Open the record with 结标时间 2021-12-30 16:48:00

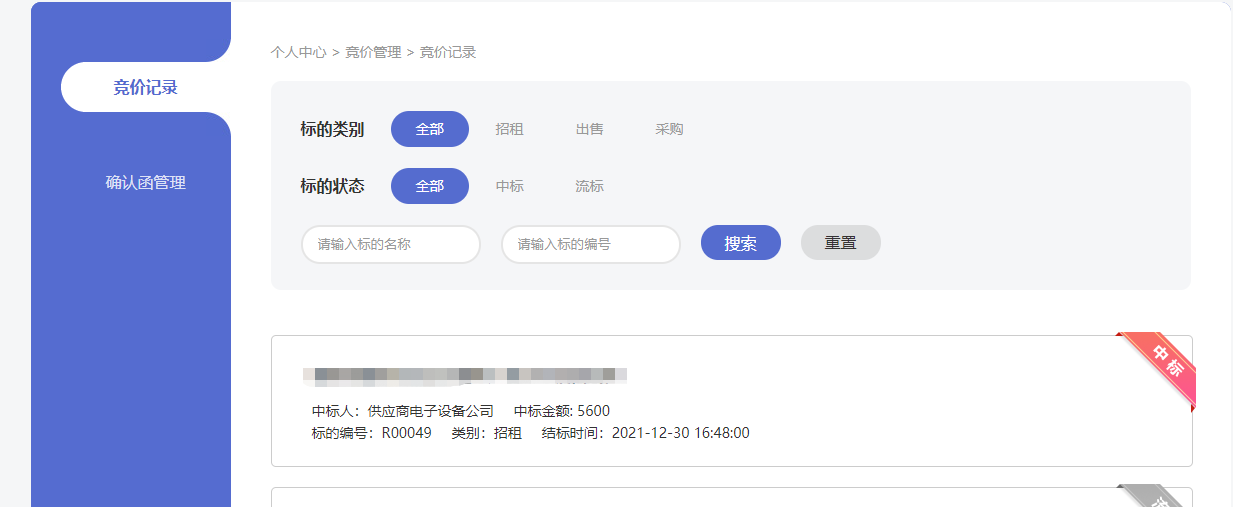680,433
